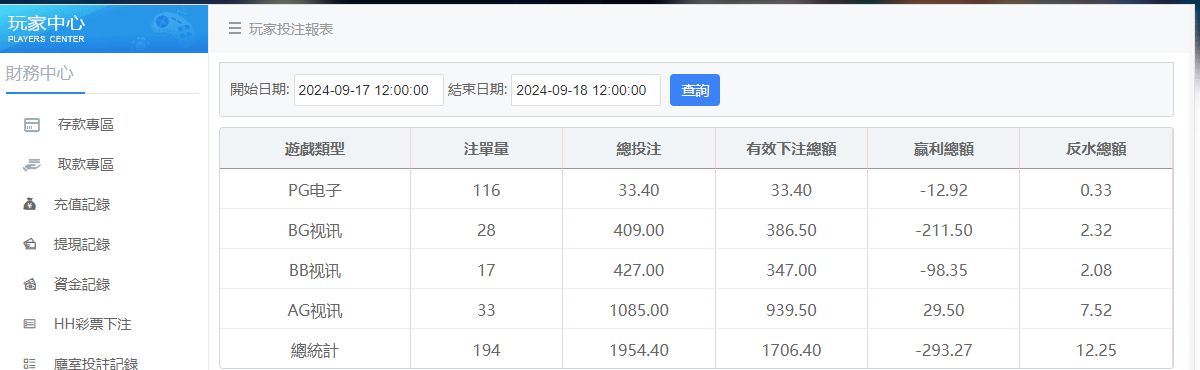Click the 存款專區 card icon
This screenshot has height=370, width=1200.
pyautogui.click(x=32, y=125)
